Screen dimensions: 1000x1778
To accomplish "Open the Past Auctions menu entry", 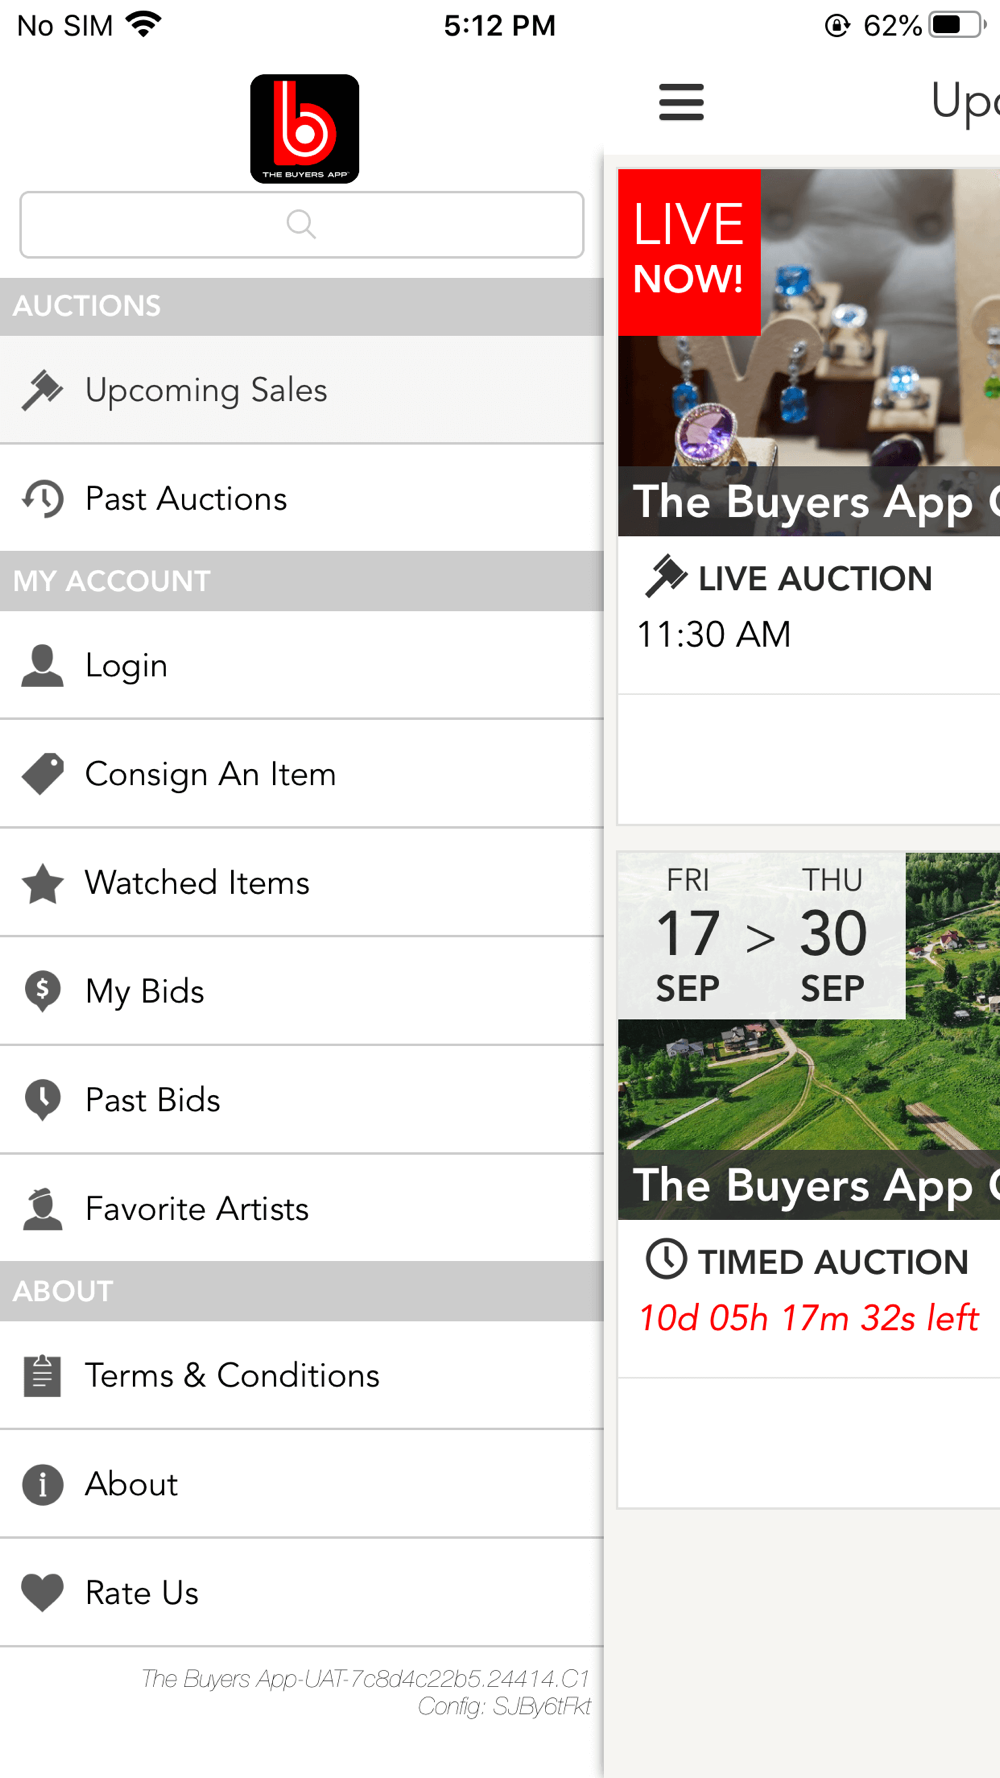I will (302, 499).
